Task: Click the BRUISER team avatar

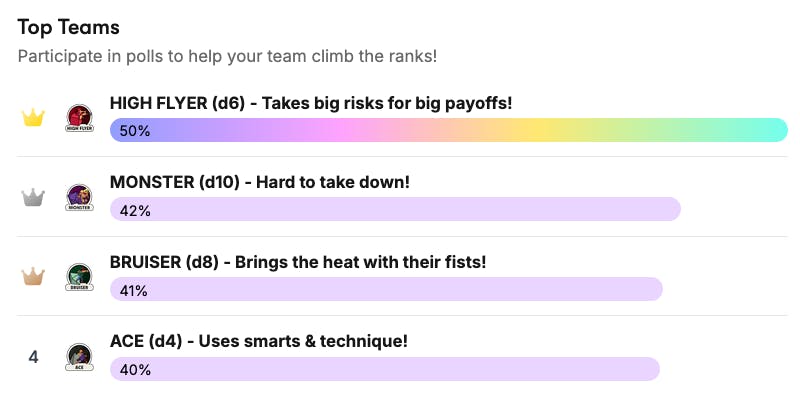Action: tap(79, 276)
